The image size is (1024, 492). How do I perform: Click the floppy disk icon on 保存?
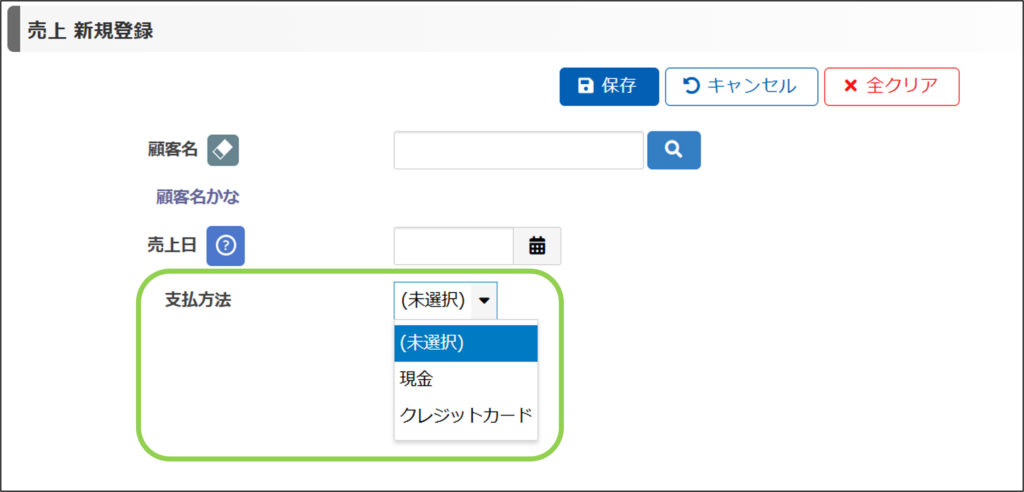586,86
